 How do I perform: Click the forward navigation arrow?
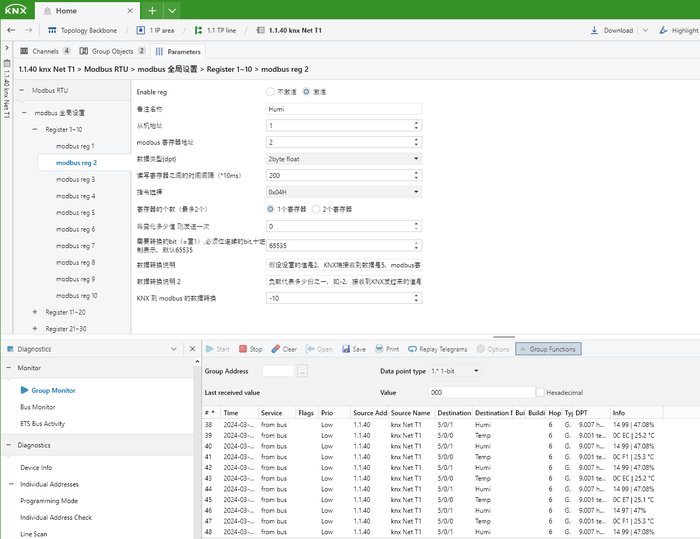28,30
